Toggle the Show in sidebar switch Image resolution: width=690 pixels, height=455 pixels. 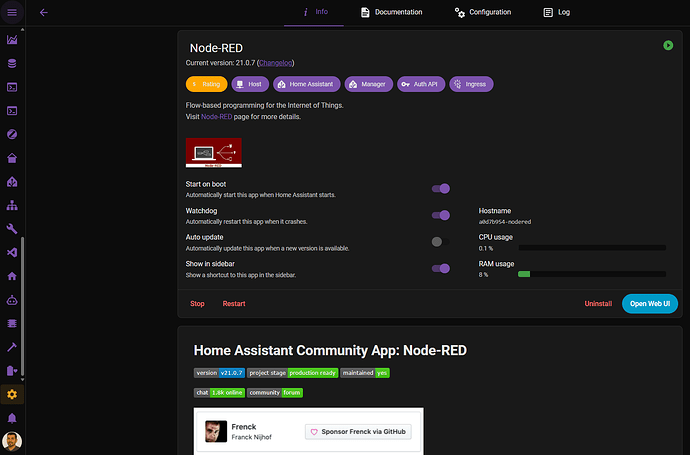click(x=440, y=268)
